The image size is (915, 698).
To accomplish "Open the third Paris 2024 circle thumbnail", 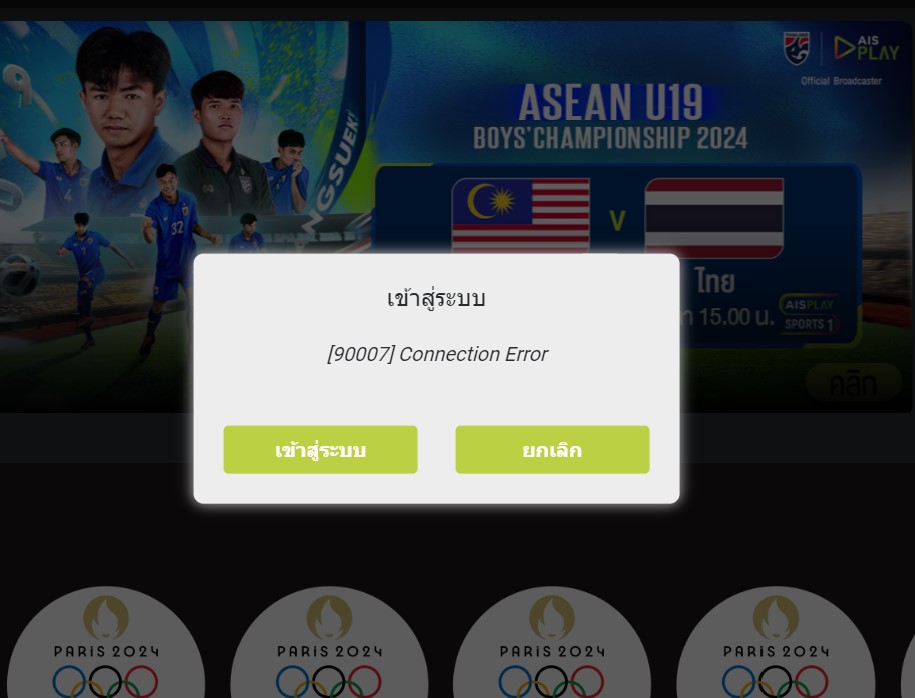I will (552, 642).
